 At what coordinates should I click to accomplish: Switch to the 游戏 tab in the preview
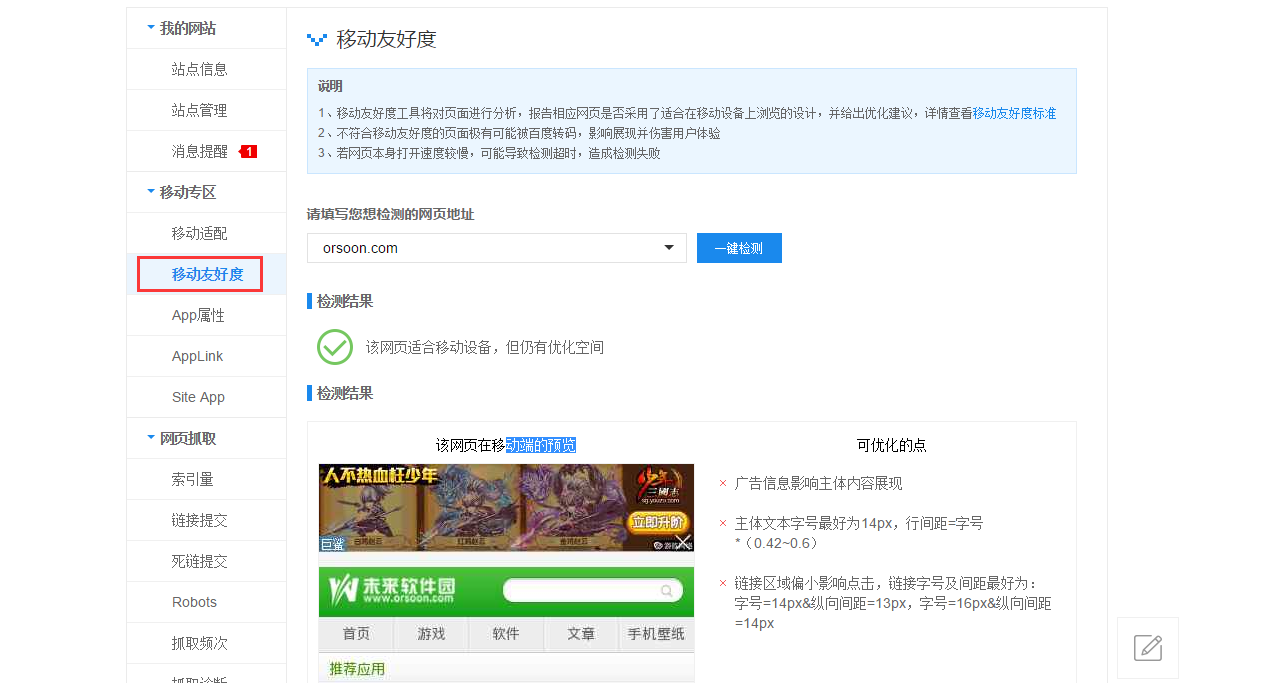[x=431, y=634]
